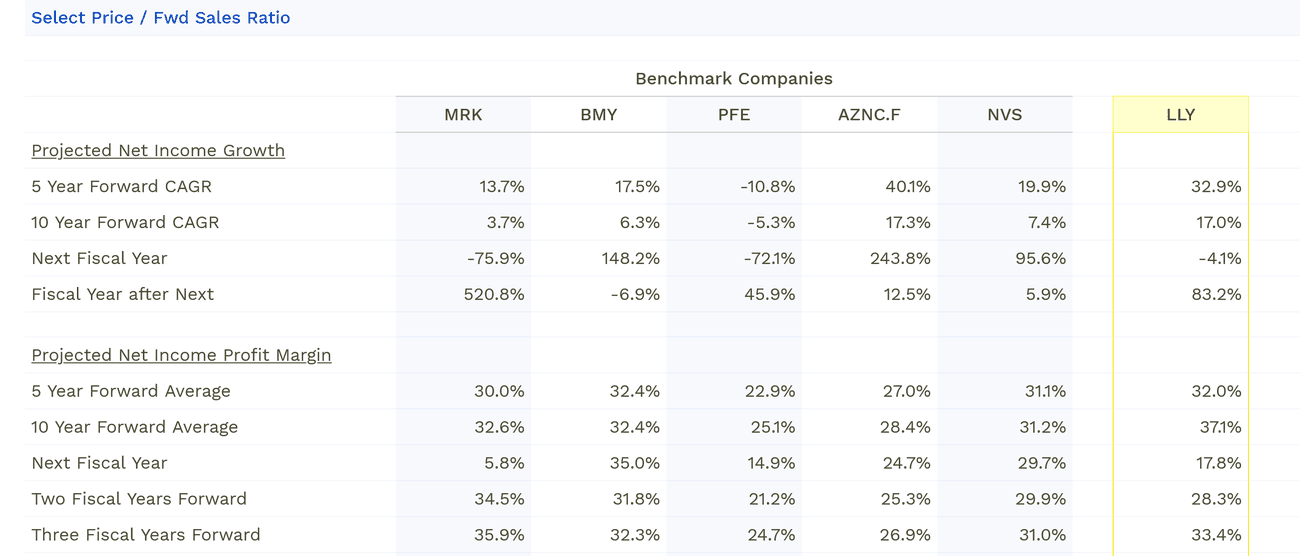Click the Select Price / Fwd Sales Ratio link
The image size is (1300, 556).
point(160,18)
